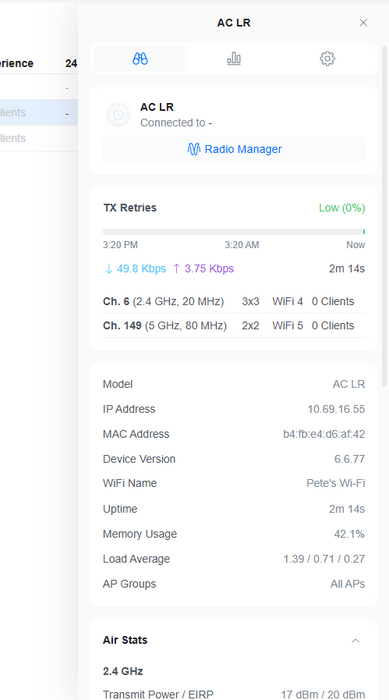Open the Settings gear tab

[327, 58]
